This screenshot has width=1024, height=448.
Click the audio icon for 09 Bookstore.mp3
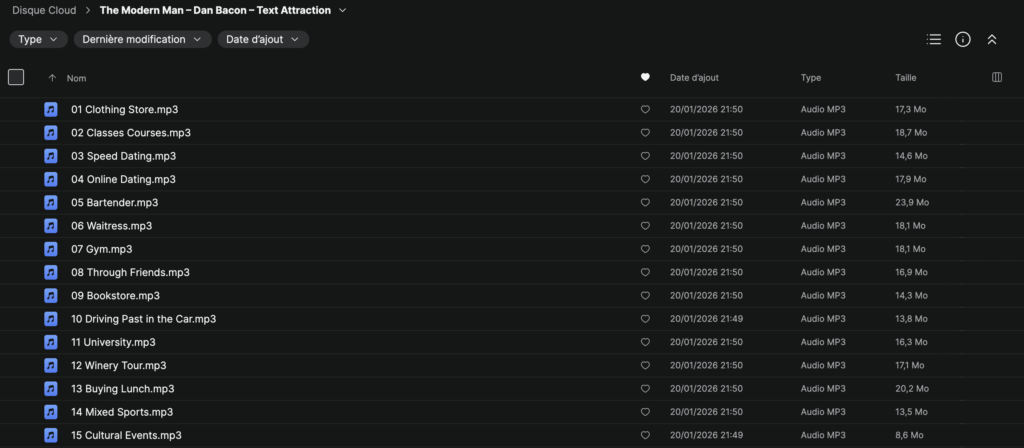click(x=51, y=295)
